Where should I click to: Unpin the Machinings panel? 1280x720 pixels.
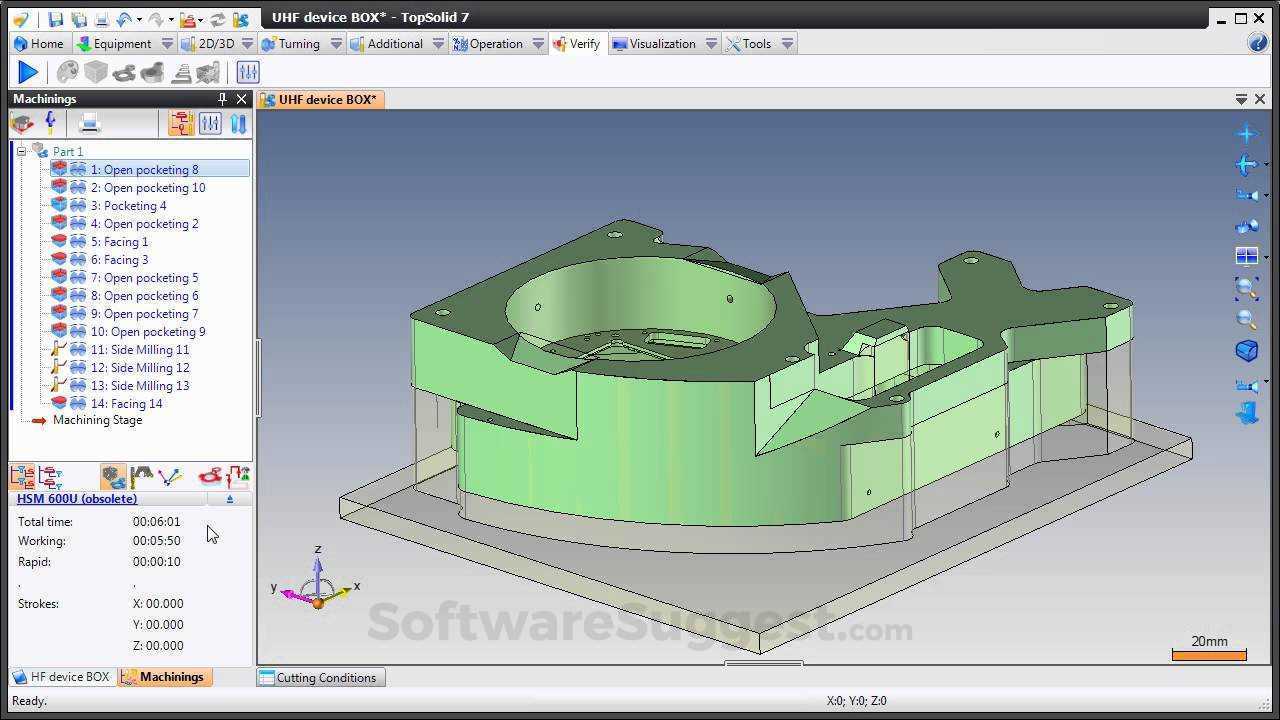pyautogui.click(x=224, y=98)
